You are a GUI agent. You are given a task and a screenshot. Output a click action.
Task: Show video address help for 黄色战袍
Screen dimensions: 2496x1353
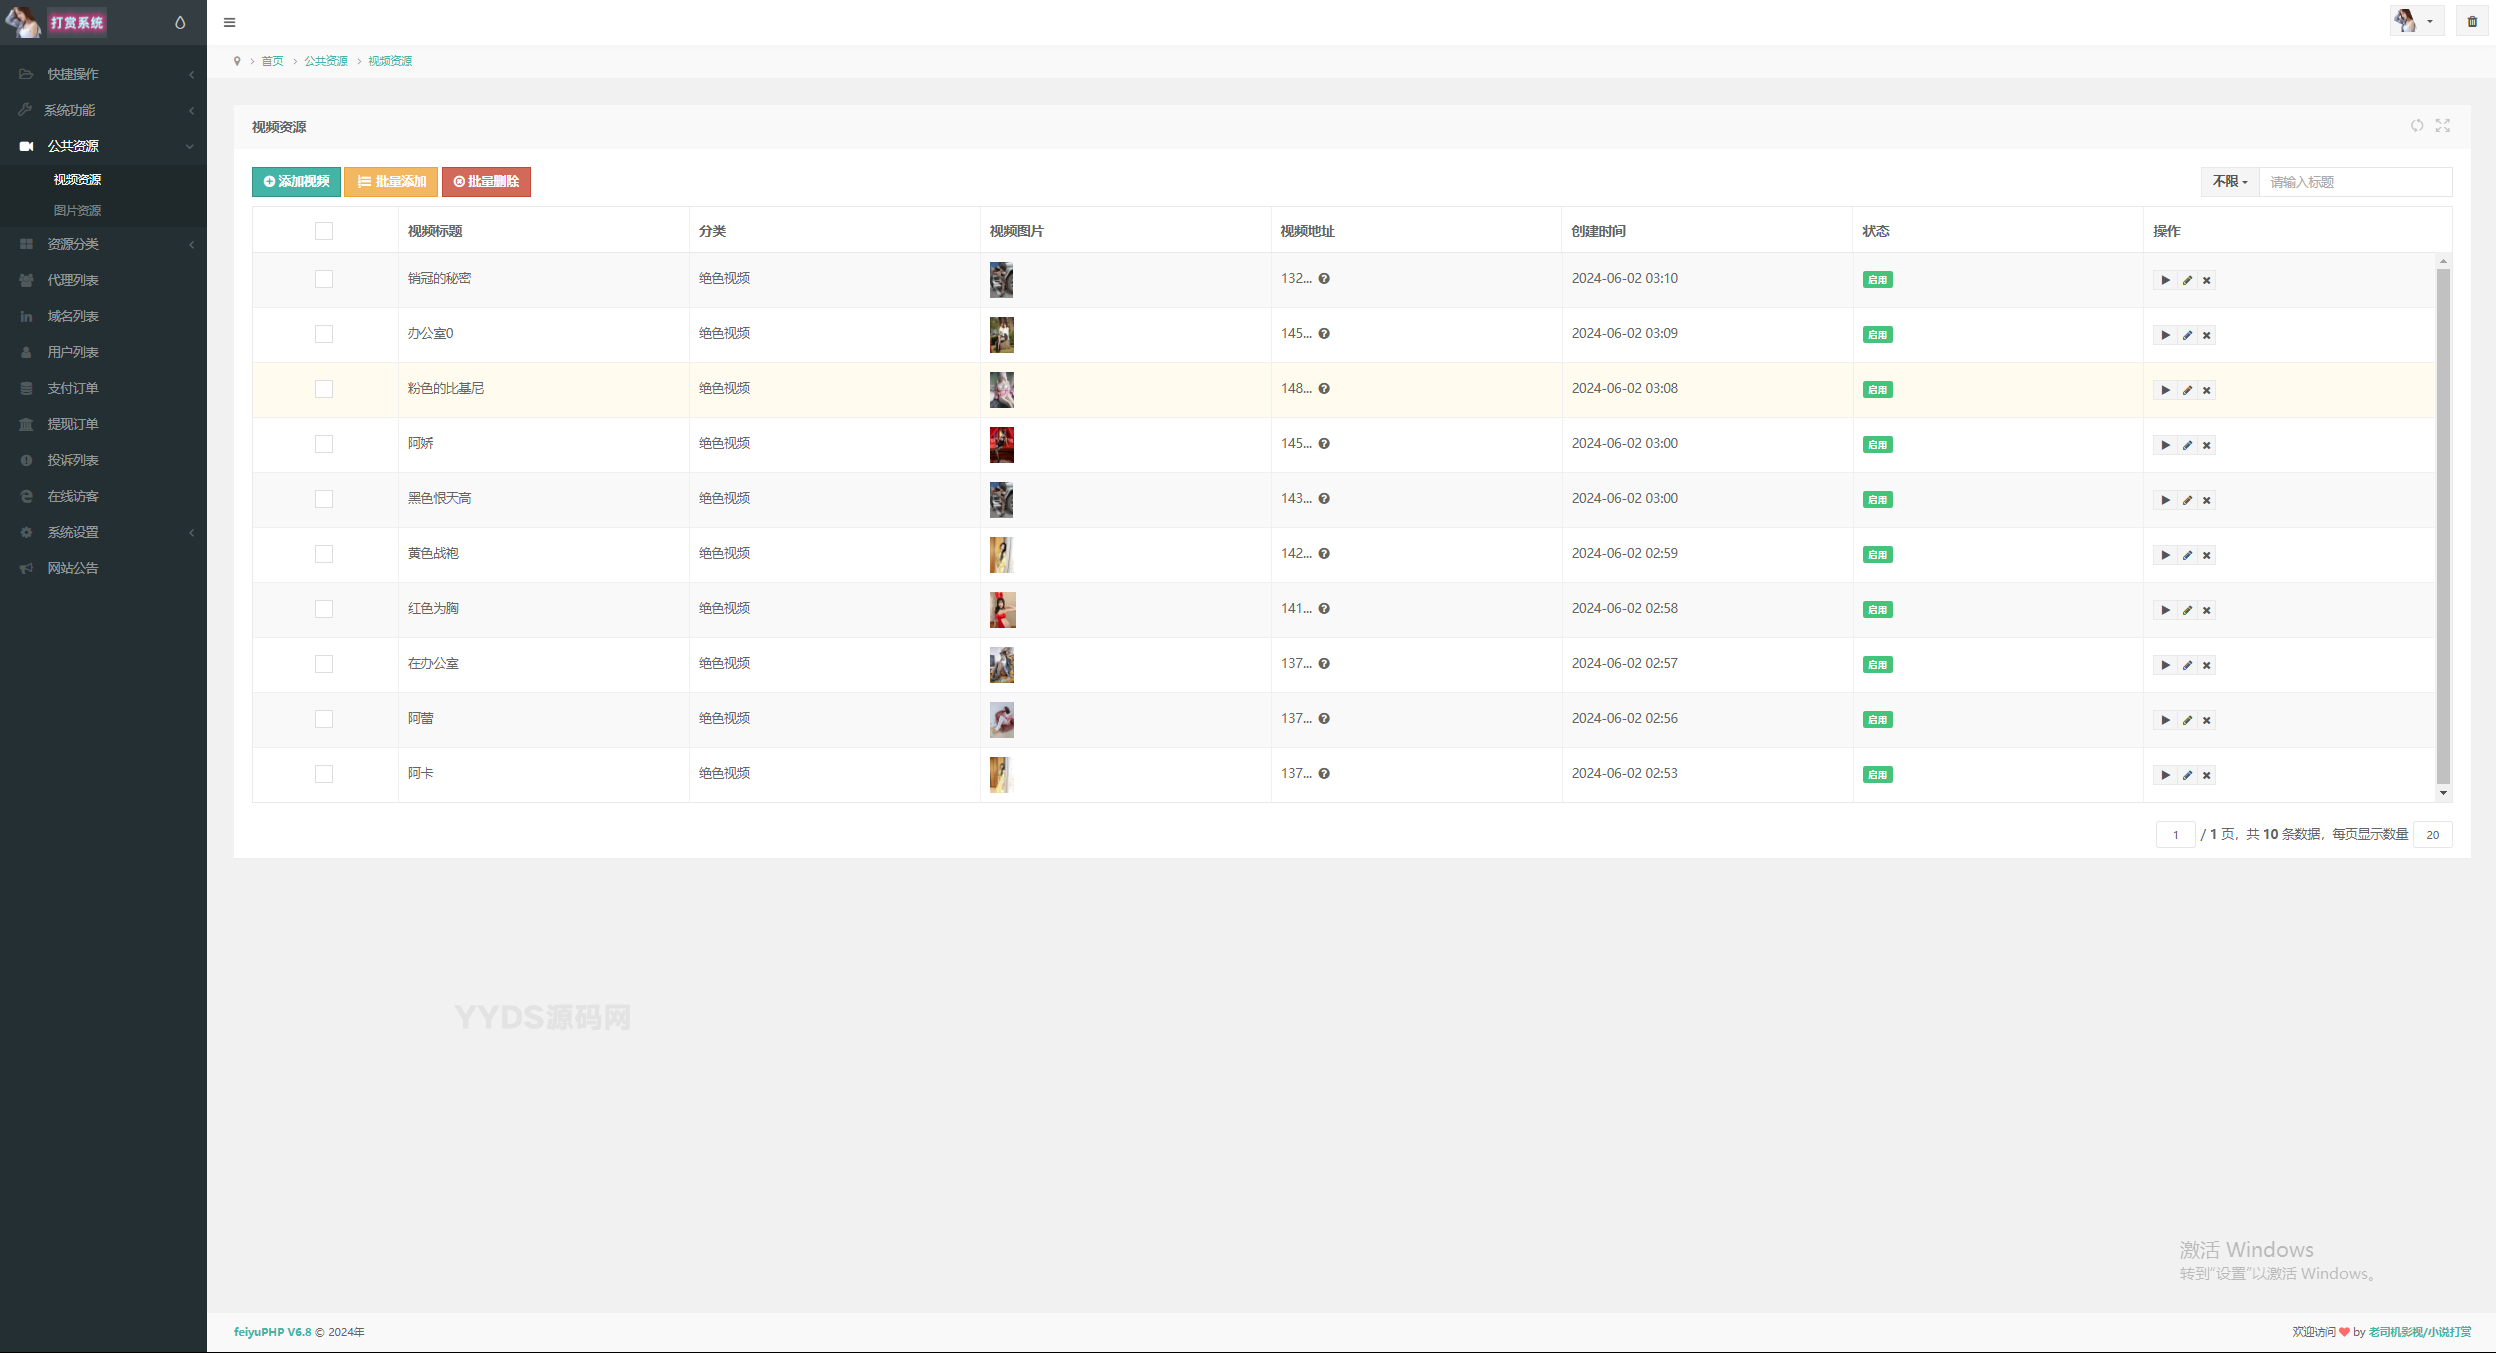point(1324,554)
